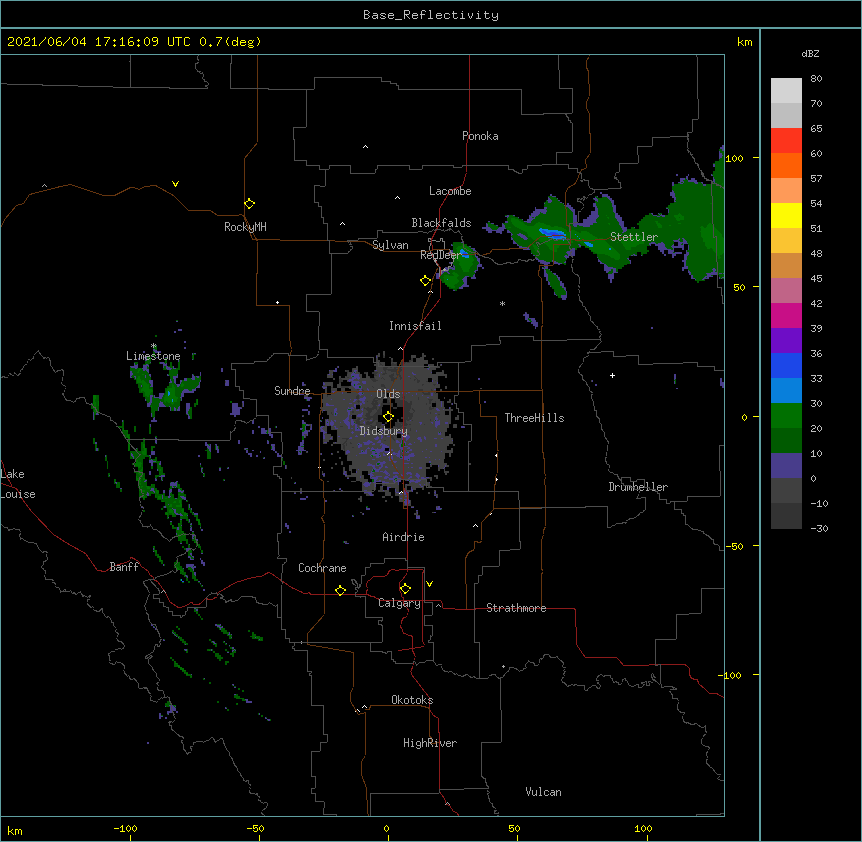The image size is (862, 842).
Task: Click the Okotoks label
Action: (x=412, y=700)
